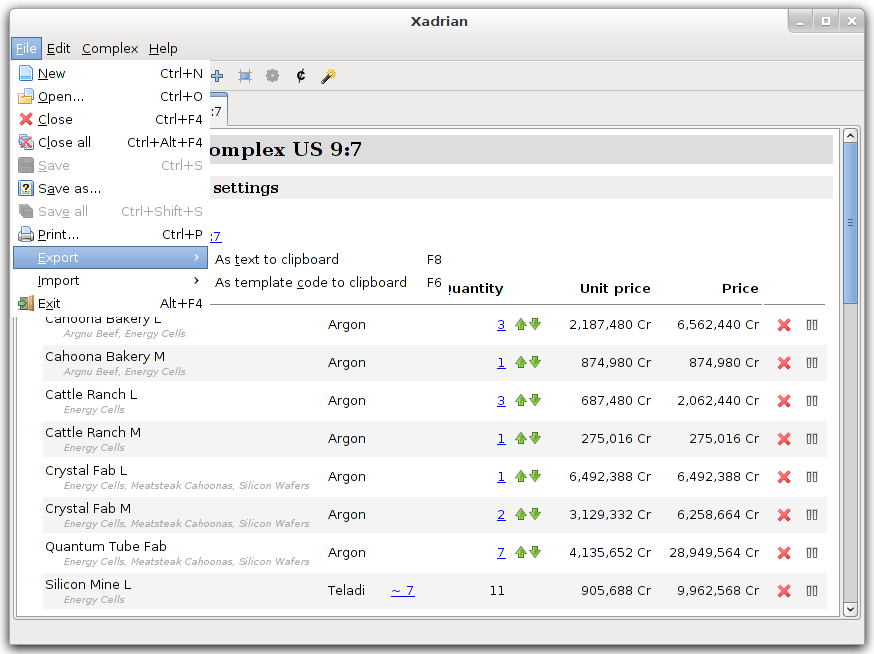Choose Save as... from the File menu
The height and width of the screenshot is (654, 874).
[110, 188]
